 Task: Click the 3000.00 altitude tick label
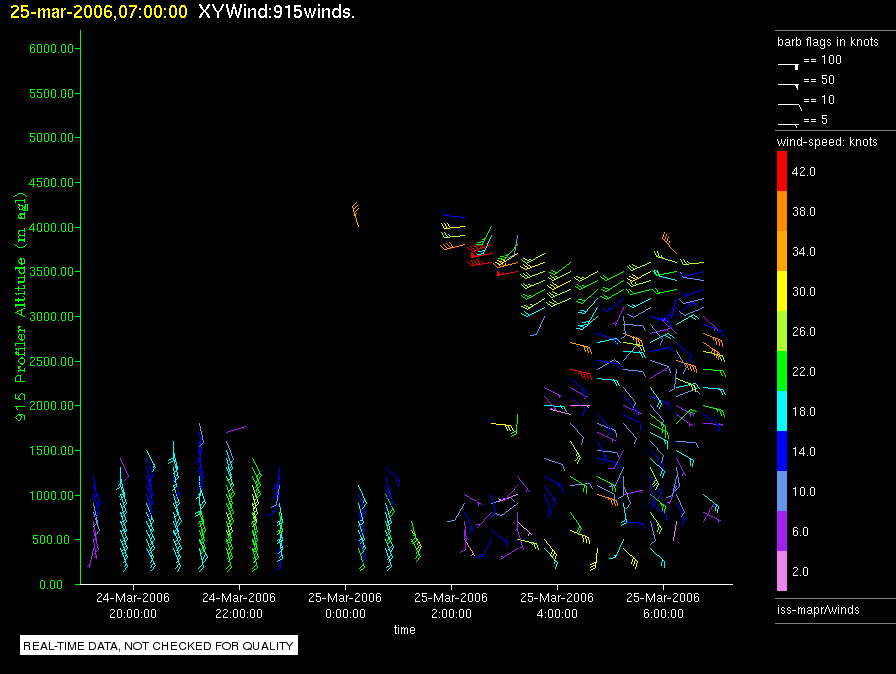point(43,317)
